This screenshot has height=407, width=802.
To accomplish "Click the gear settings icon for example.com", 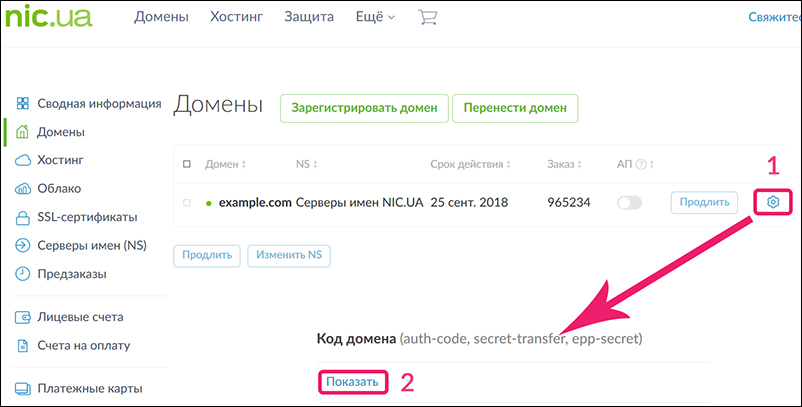I will 773,202.
